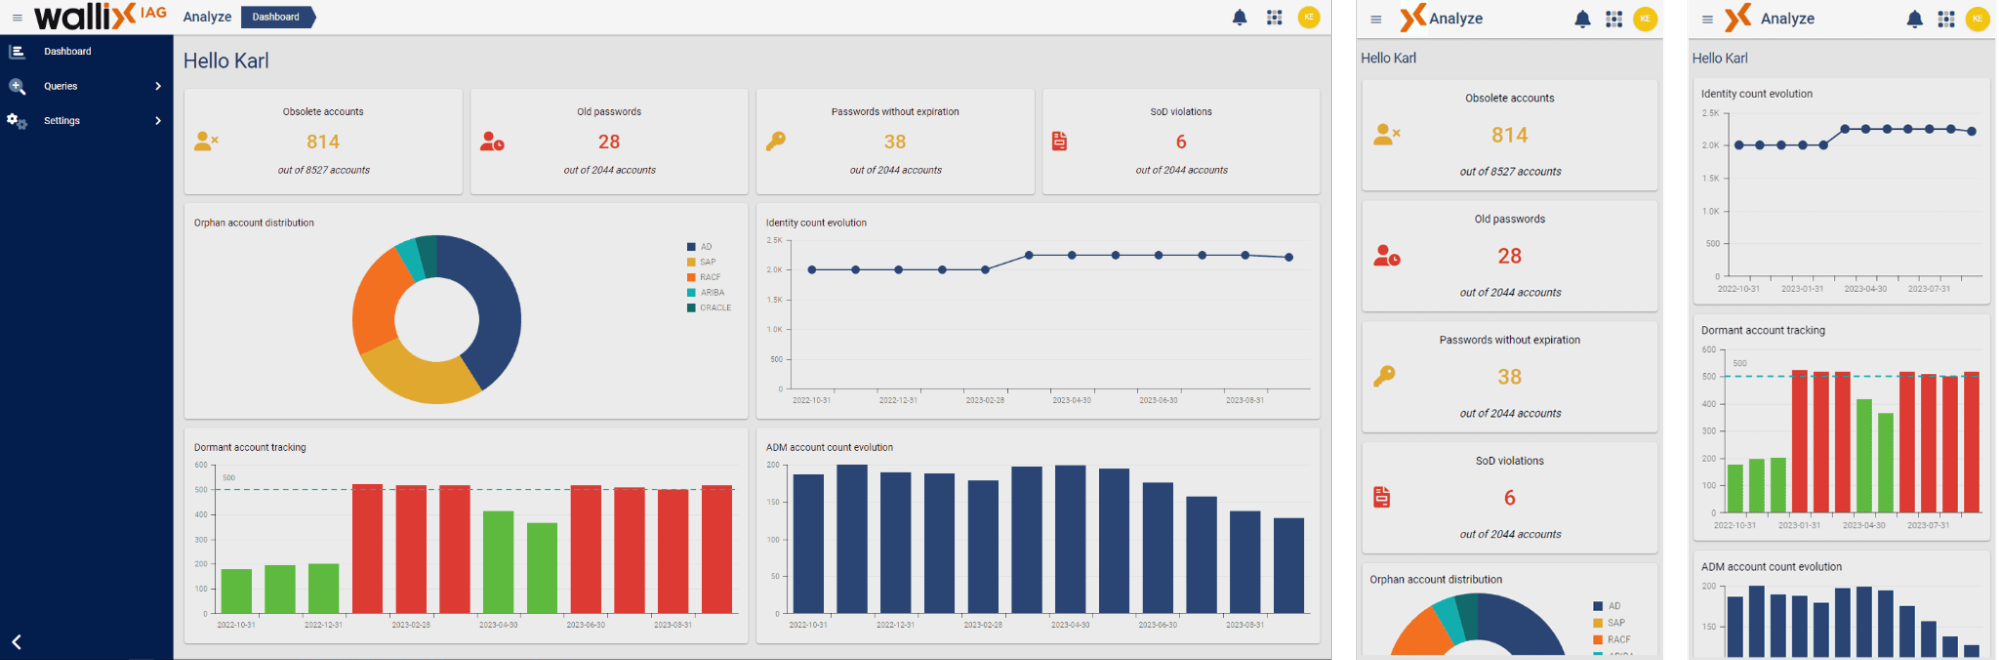Click the Dashboard breadcrumb tab in header
The width and height of the screenshot is (1999, 660).
[278, 17]
